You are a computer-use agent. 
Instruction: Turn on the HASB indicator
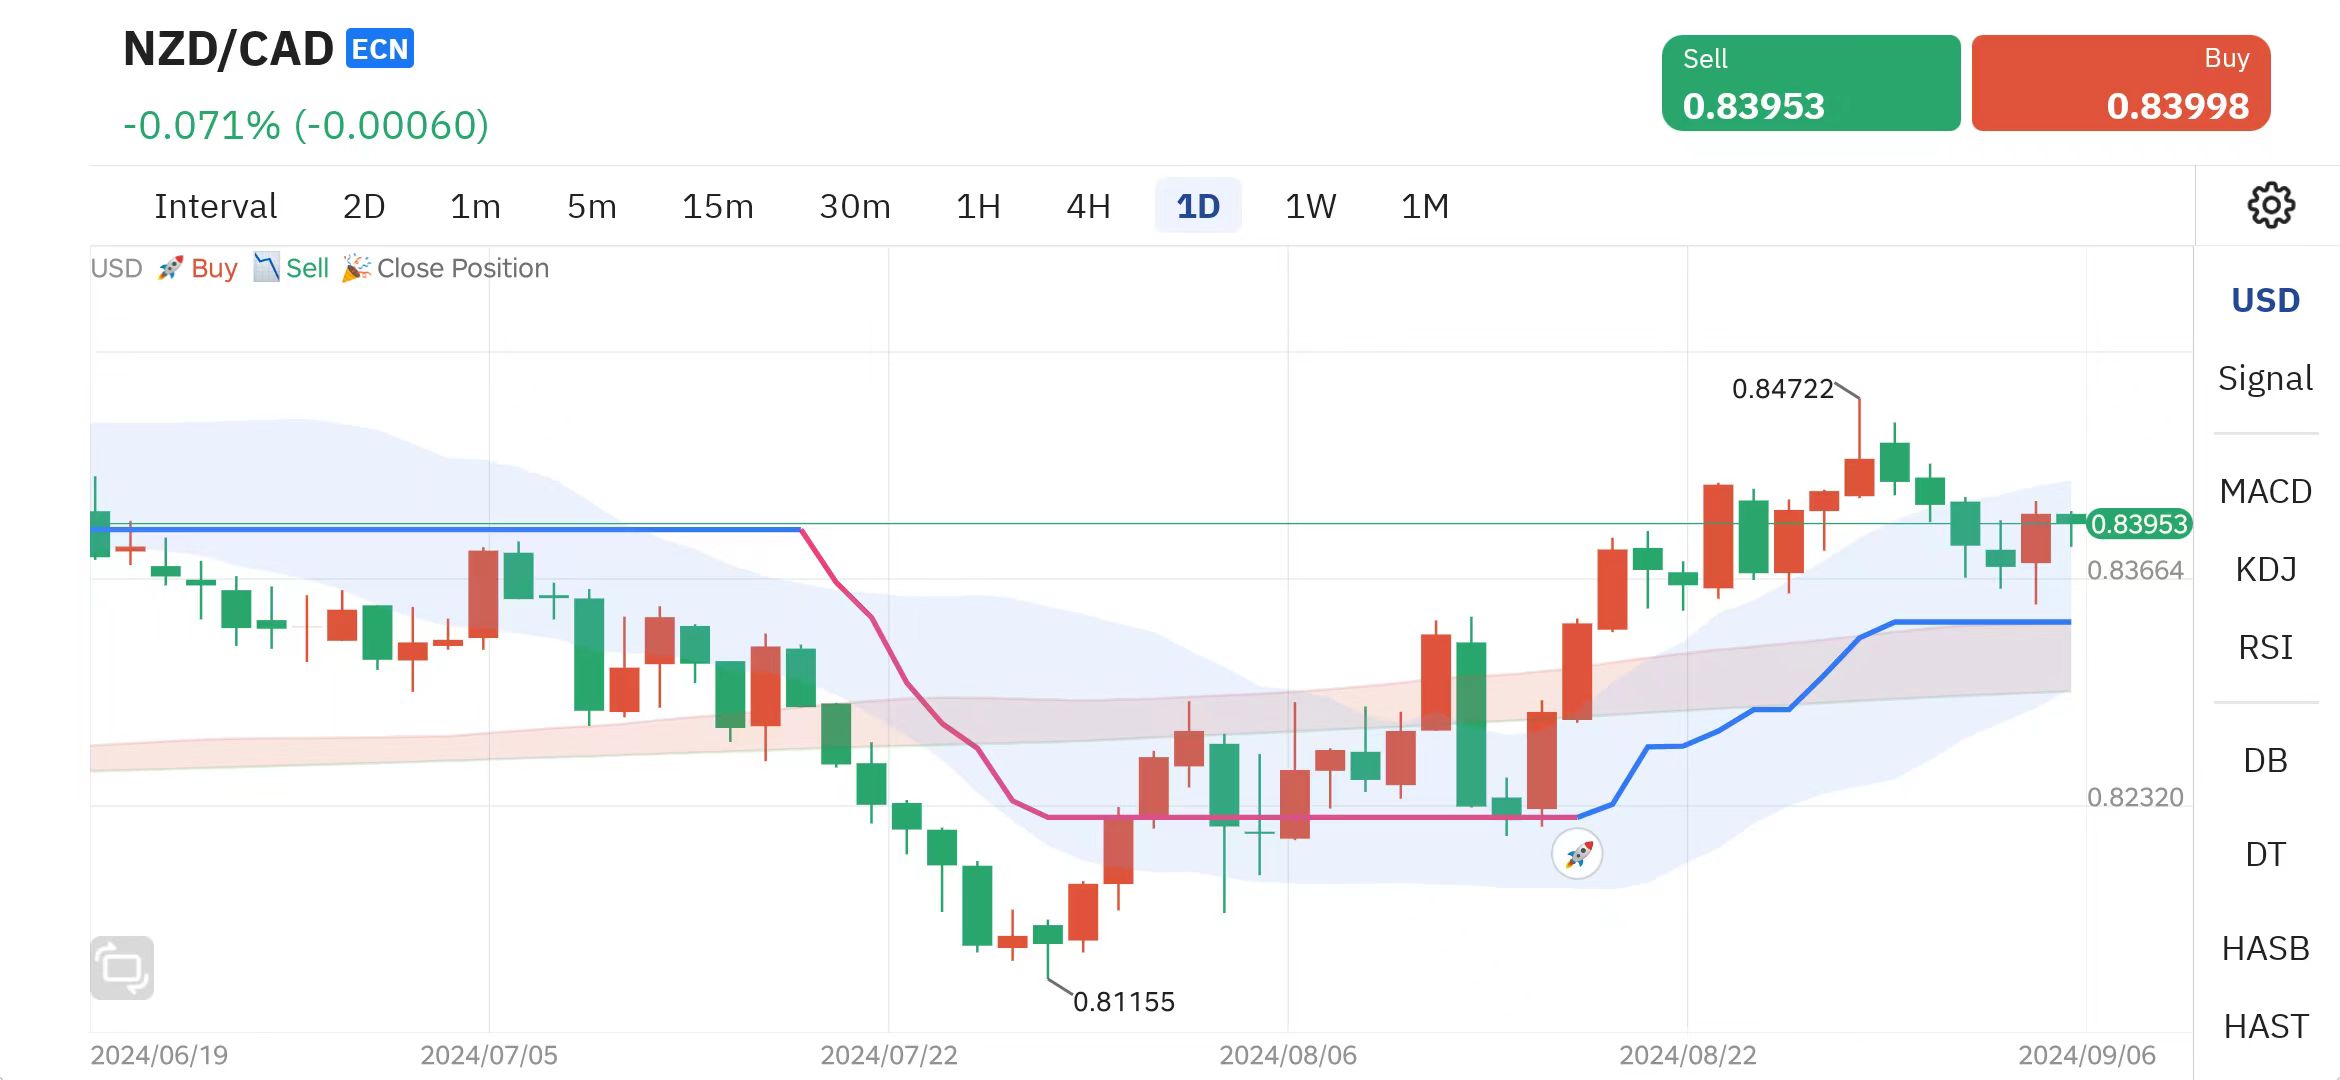coord(2265,948)
